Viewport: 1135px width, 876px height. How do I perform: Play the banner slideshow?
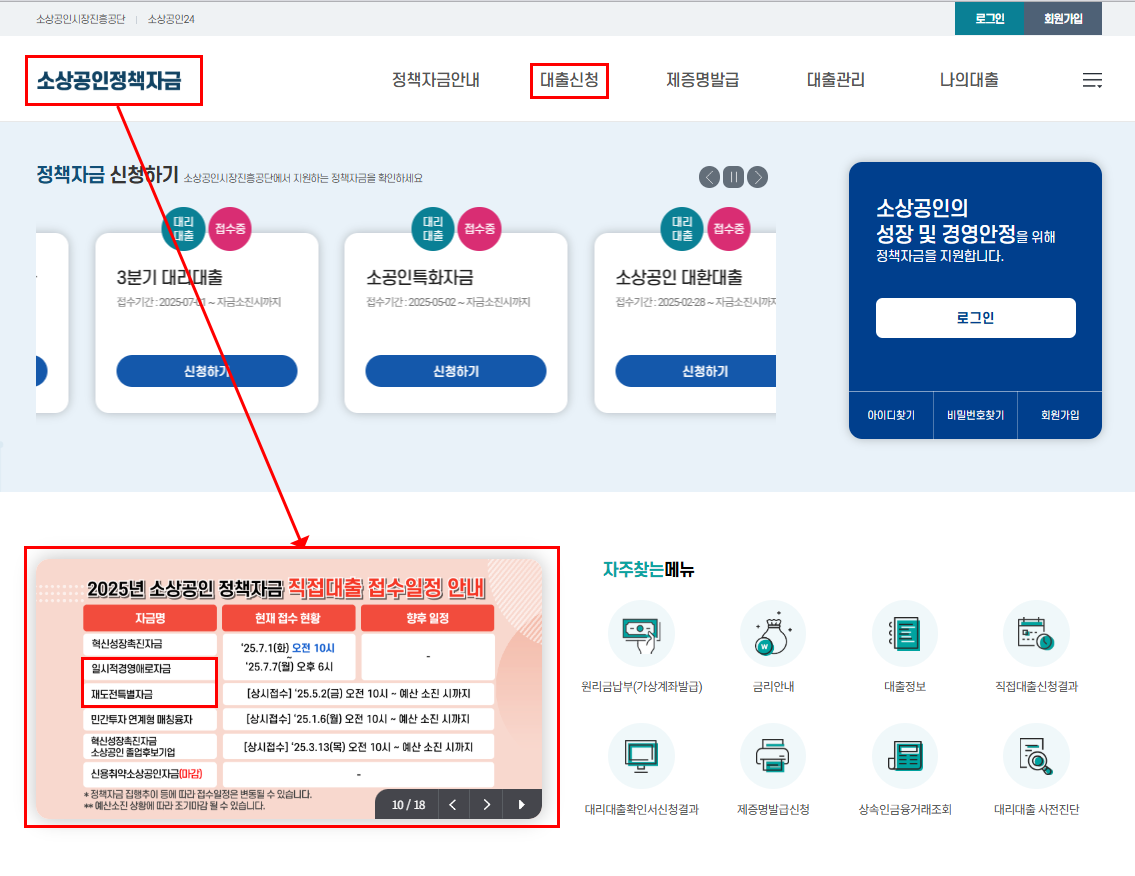(521, 804)
